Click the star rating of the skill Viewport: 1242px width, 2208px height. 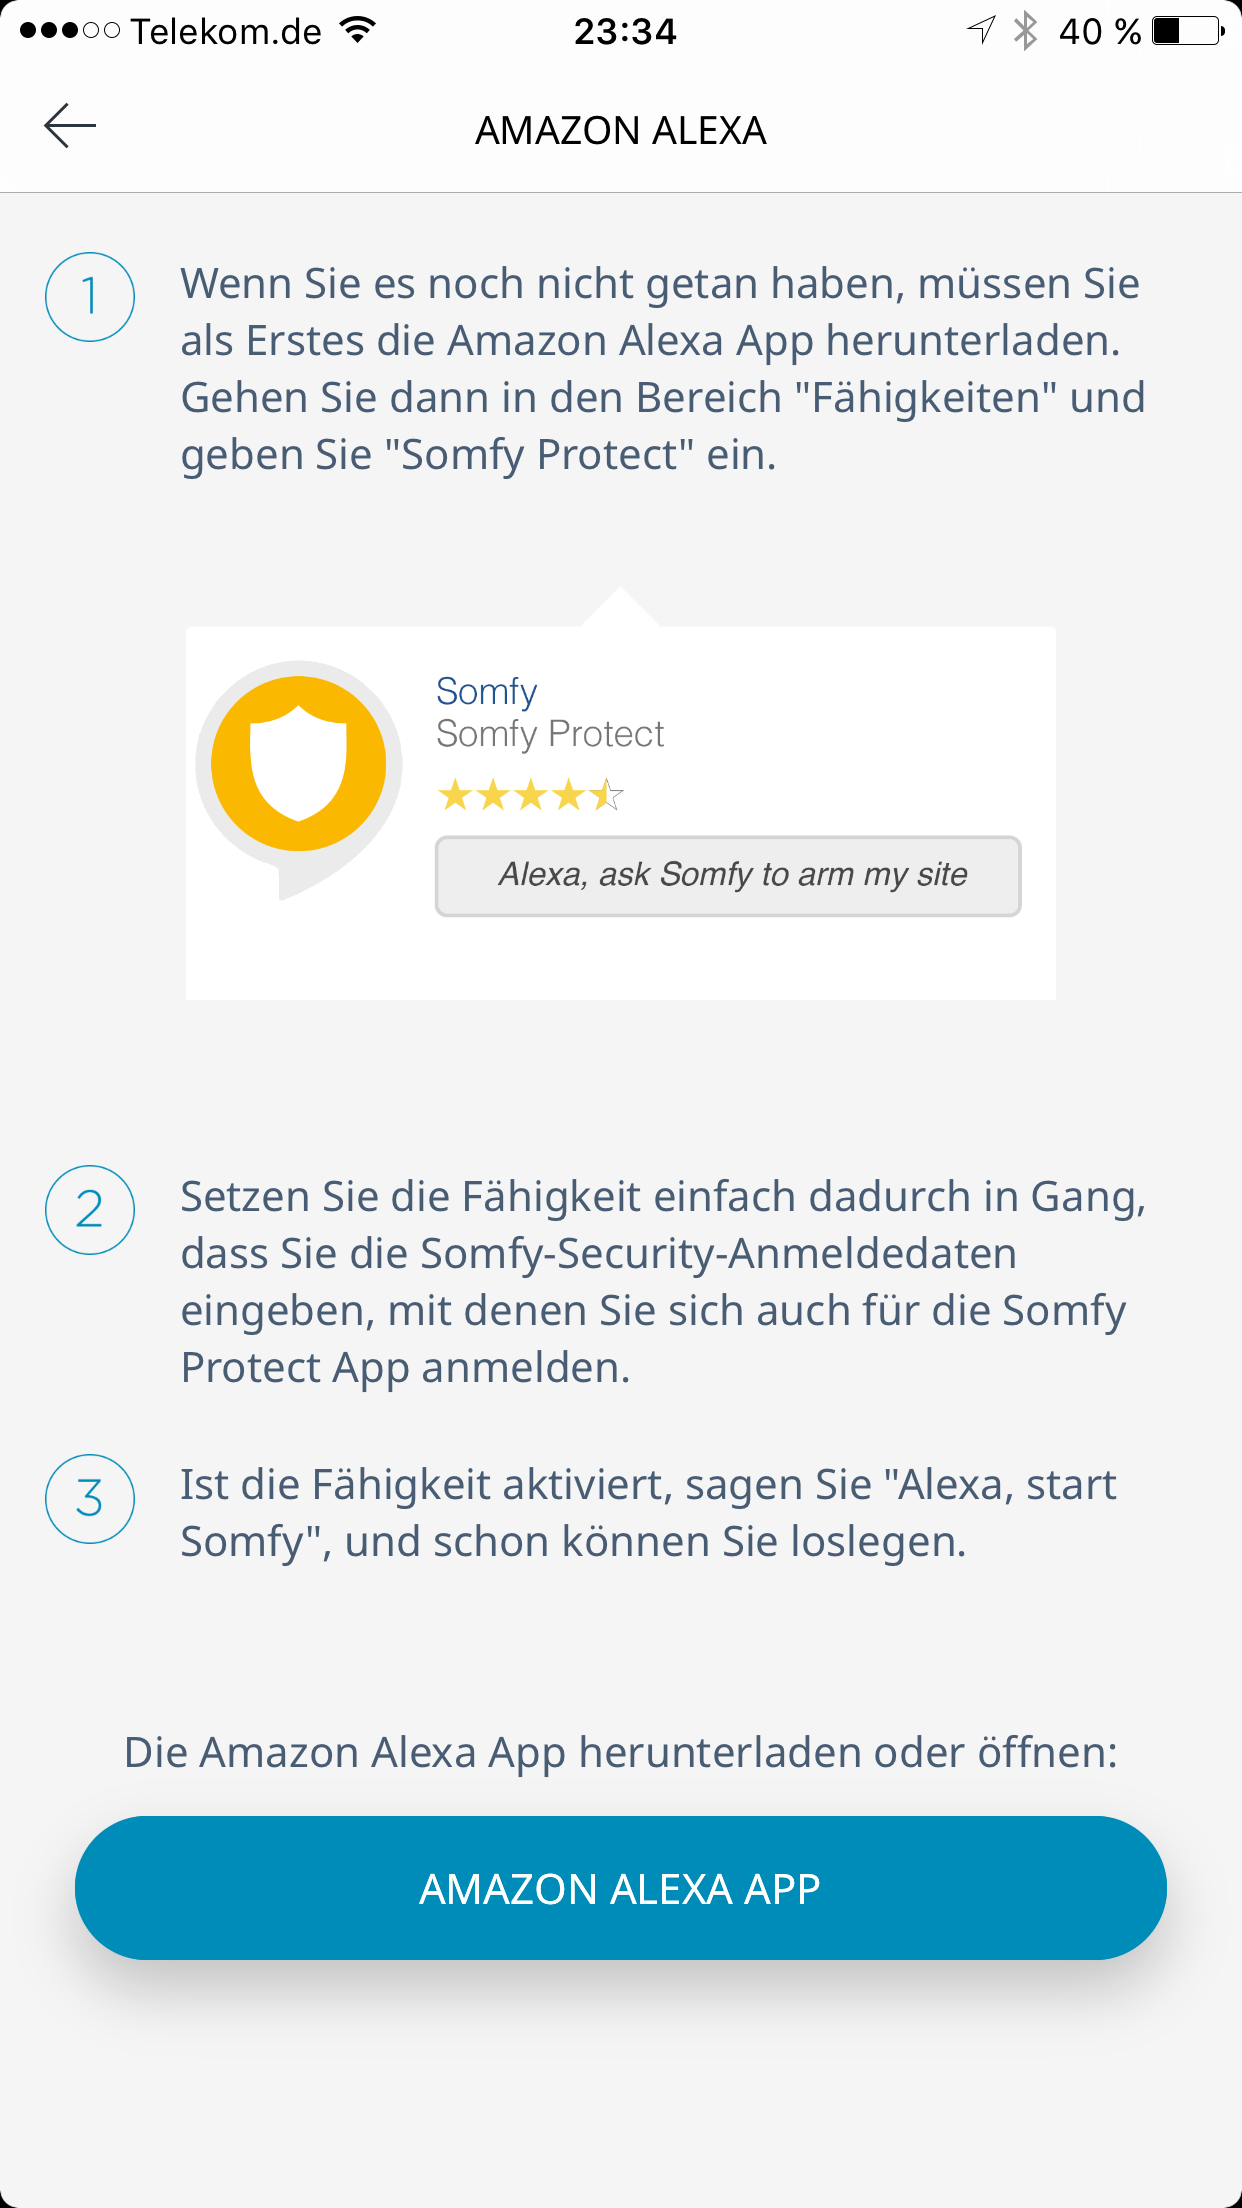click(530, 796)
